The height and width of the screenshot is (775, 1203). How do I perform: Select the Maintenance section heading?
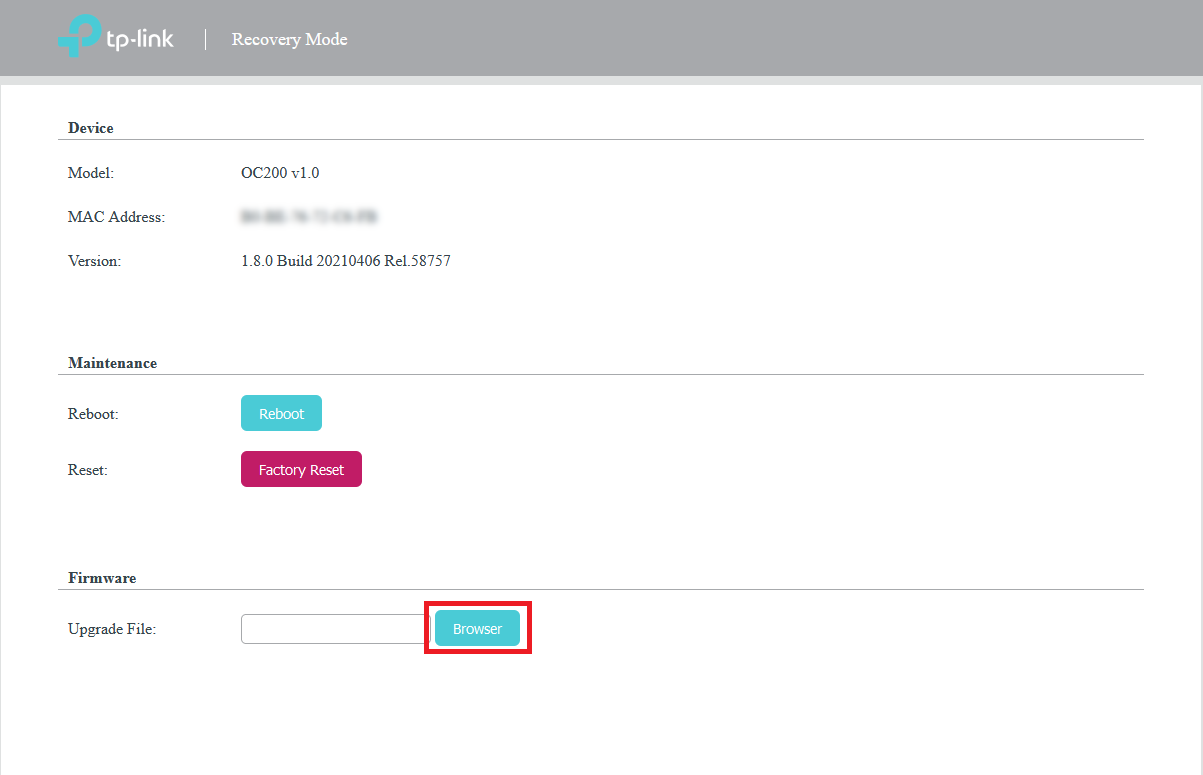(x=112, y=363)
